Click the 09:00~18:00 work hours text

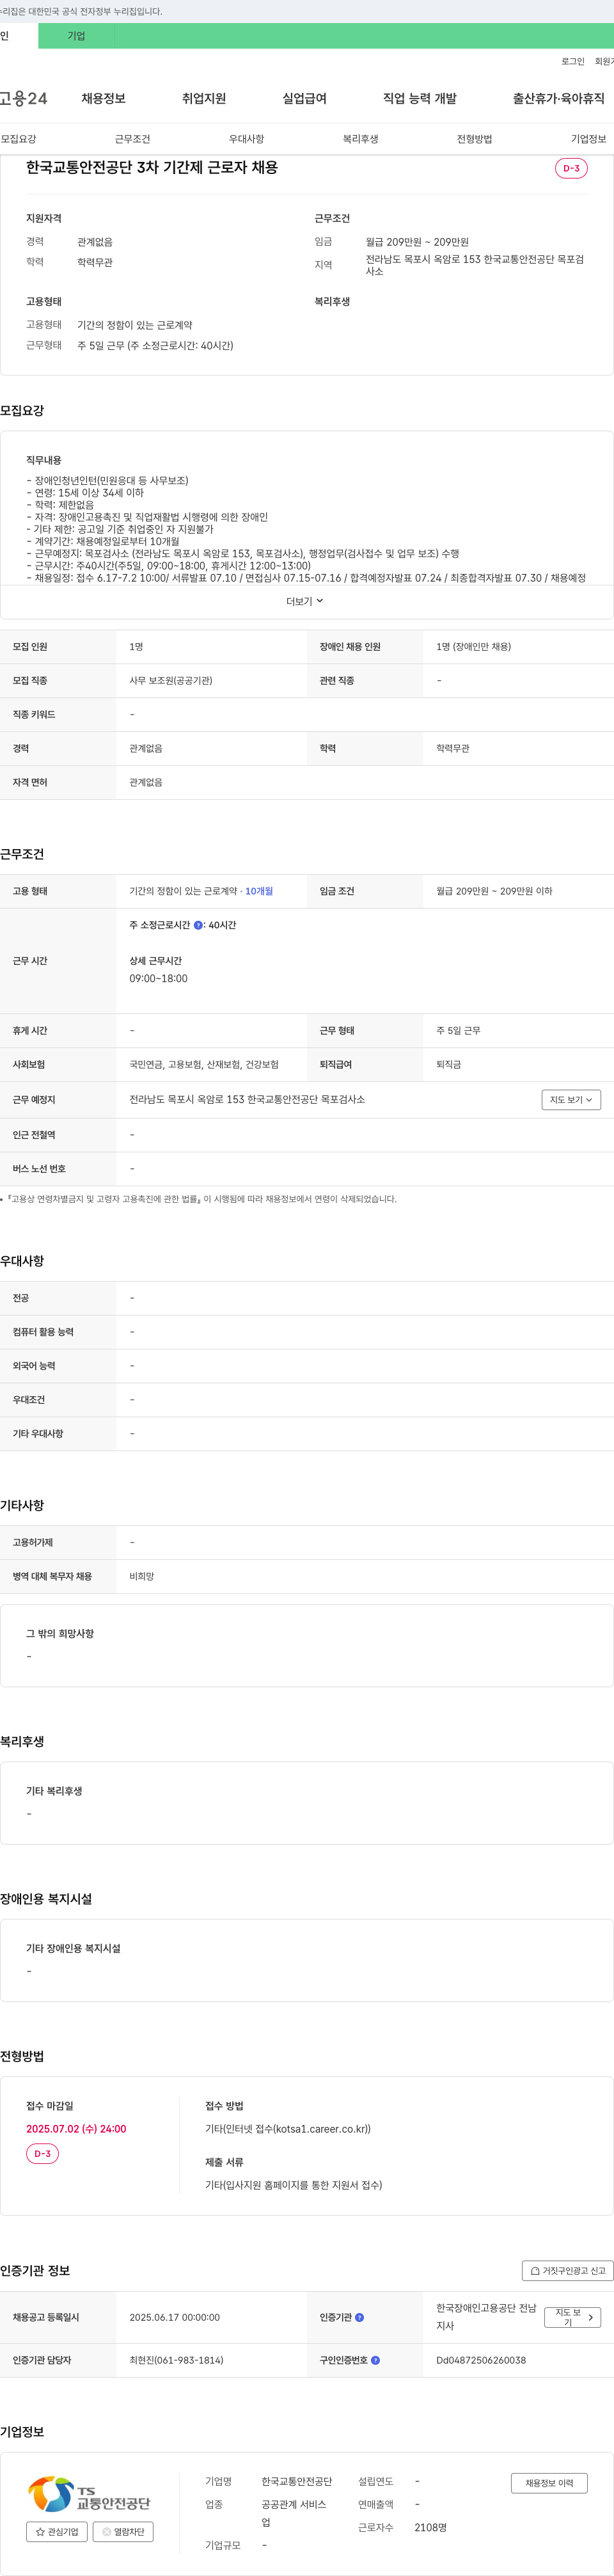158,978
